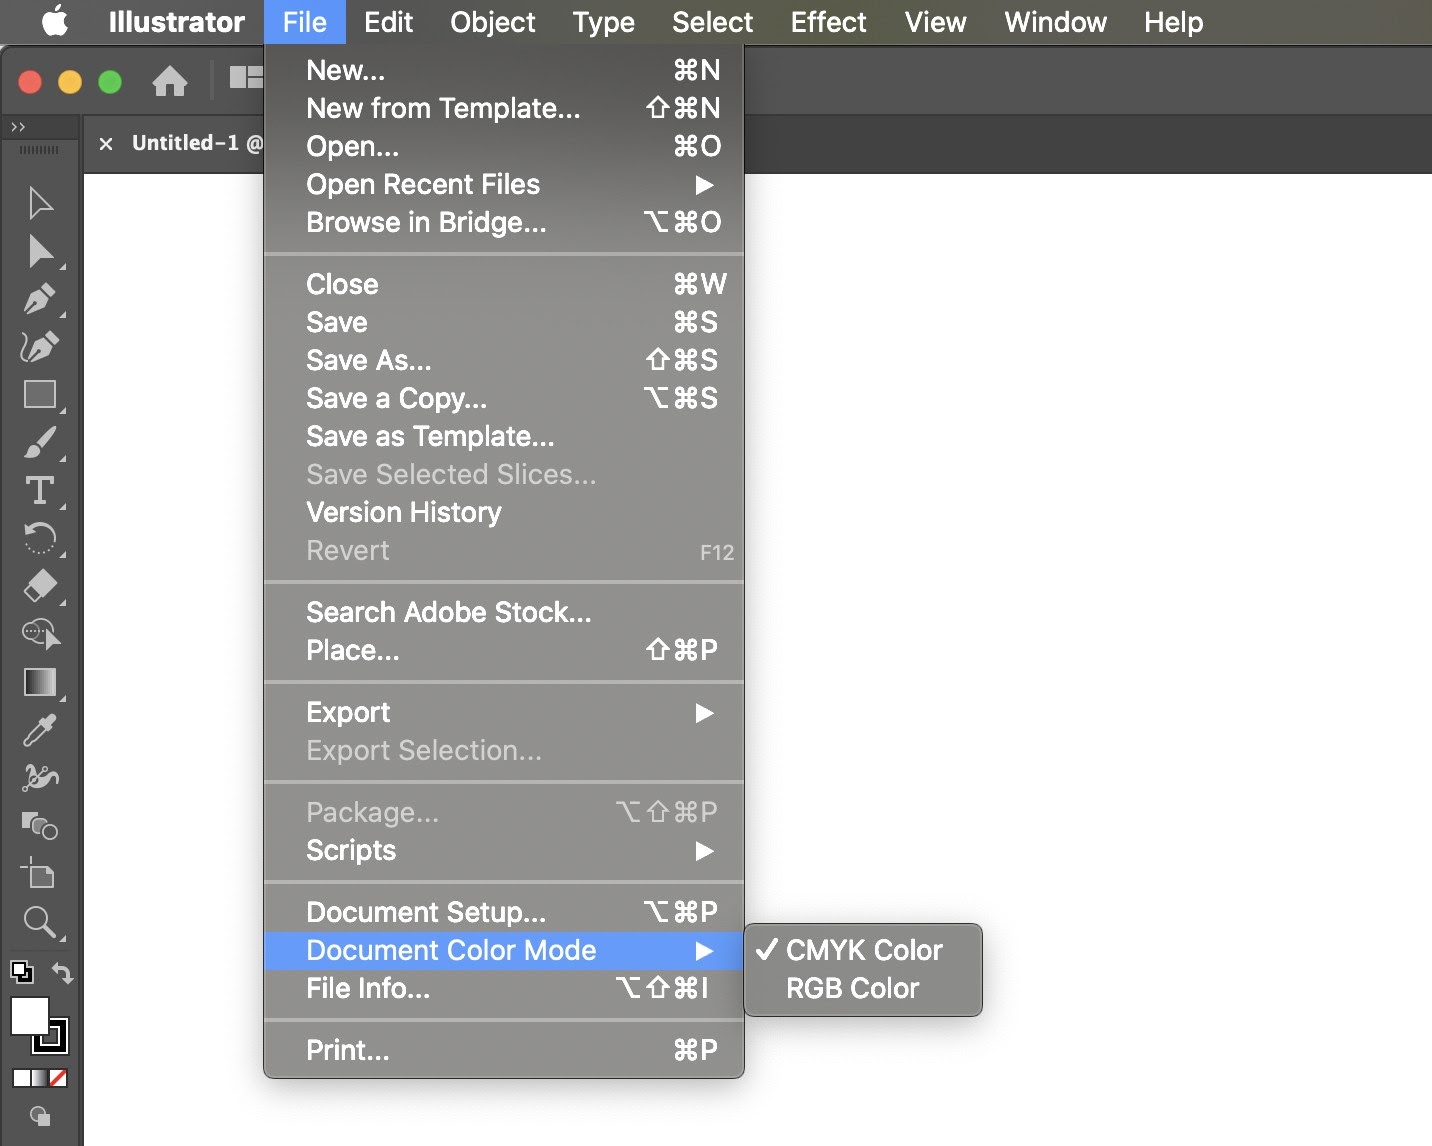Screen dimensions: 1432x1146
Task: Select the Selection tool arrow
Action: click(40, 202)
